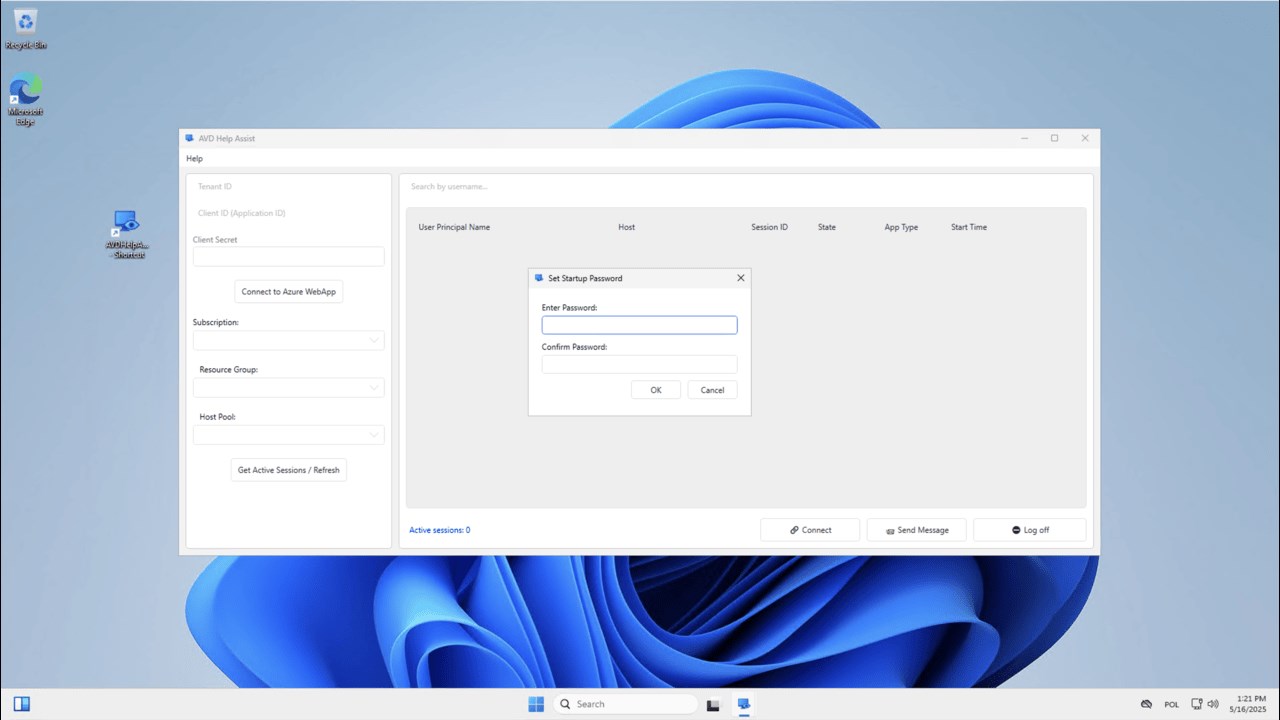1280x720 pixels.
Task: Open the Help menu
Action: [x=194, y=158]
